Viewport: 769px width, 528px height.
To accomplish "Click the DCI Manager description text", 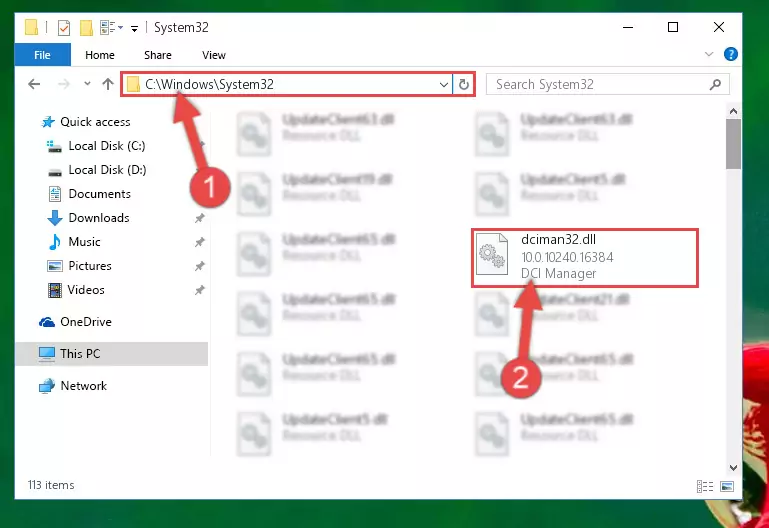I will coord(558,274).
